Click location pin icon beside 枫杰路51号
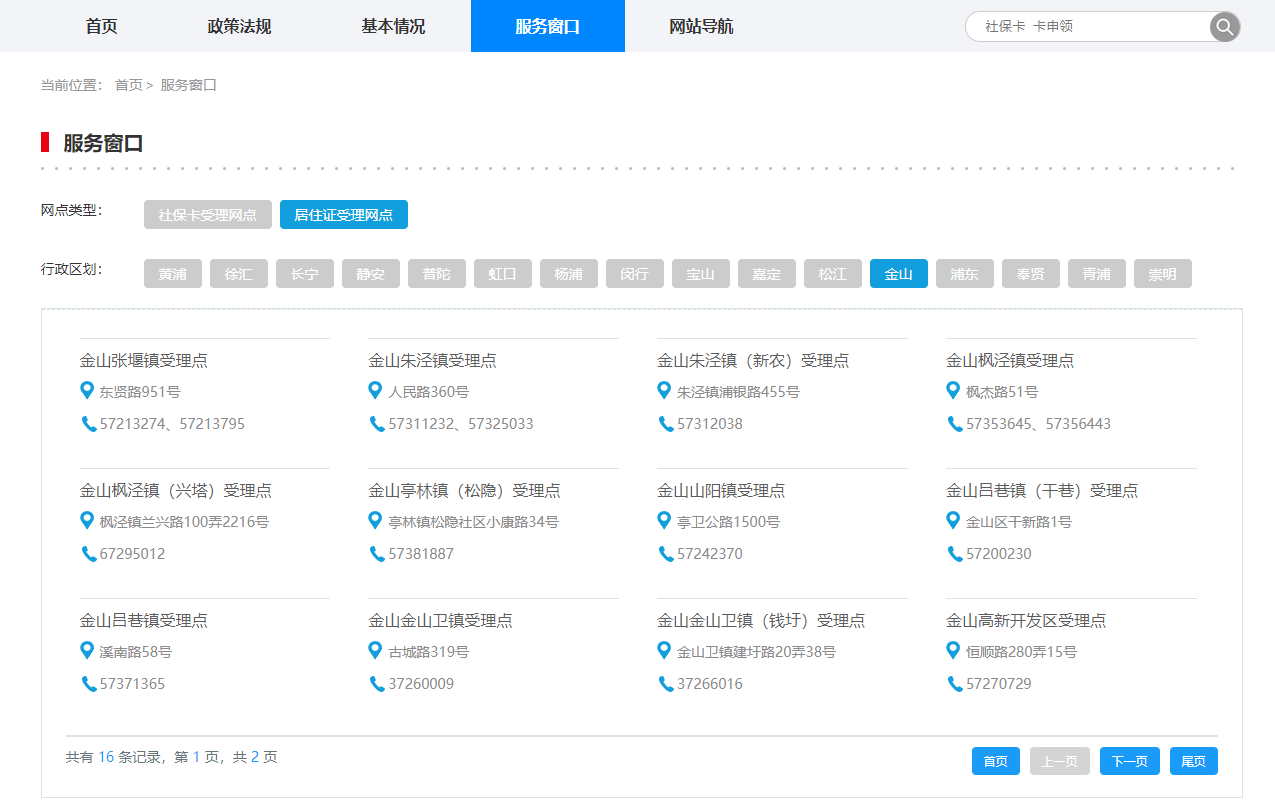1275x809 pixels. pos(953,390)
